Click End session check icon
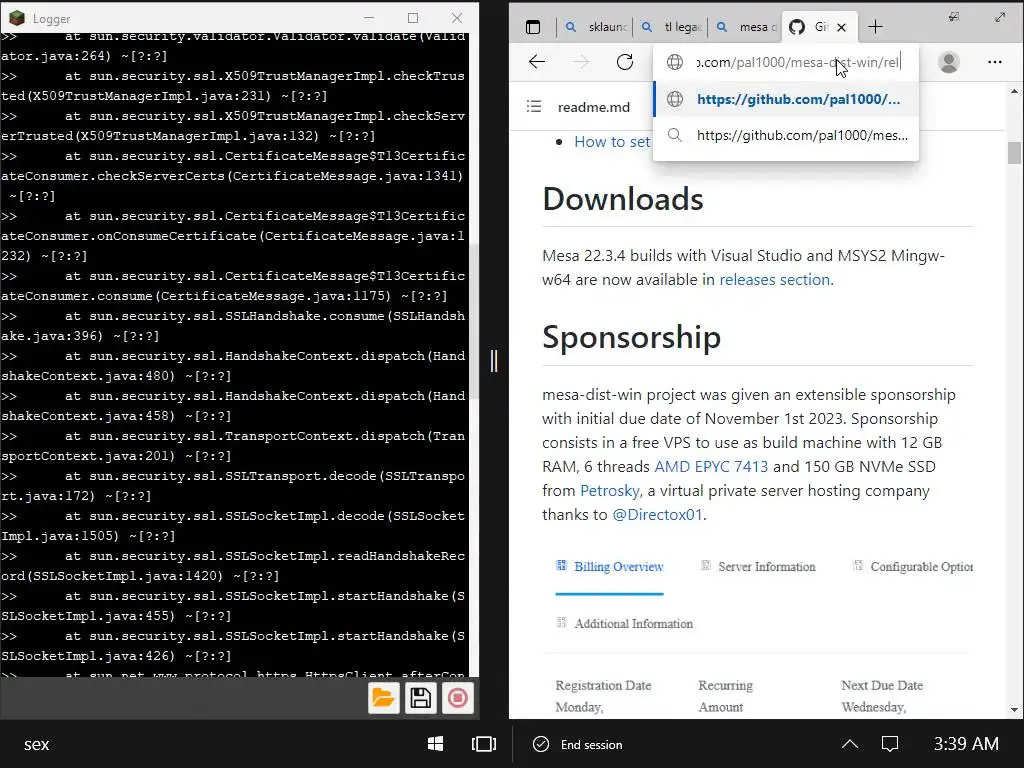 (541, 744)
